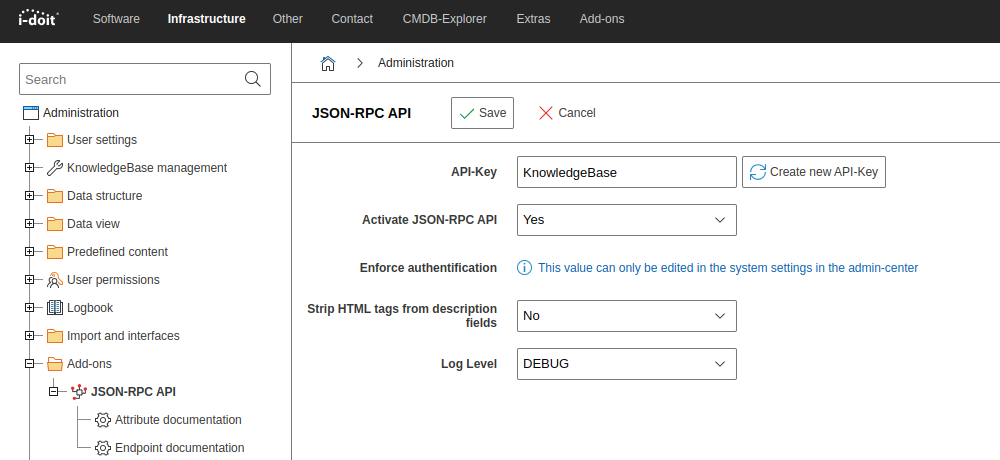This screenshot has height=460, width=1000.
Task: Click the enforce authentification info icon
Action: (x=523, y=268)
